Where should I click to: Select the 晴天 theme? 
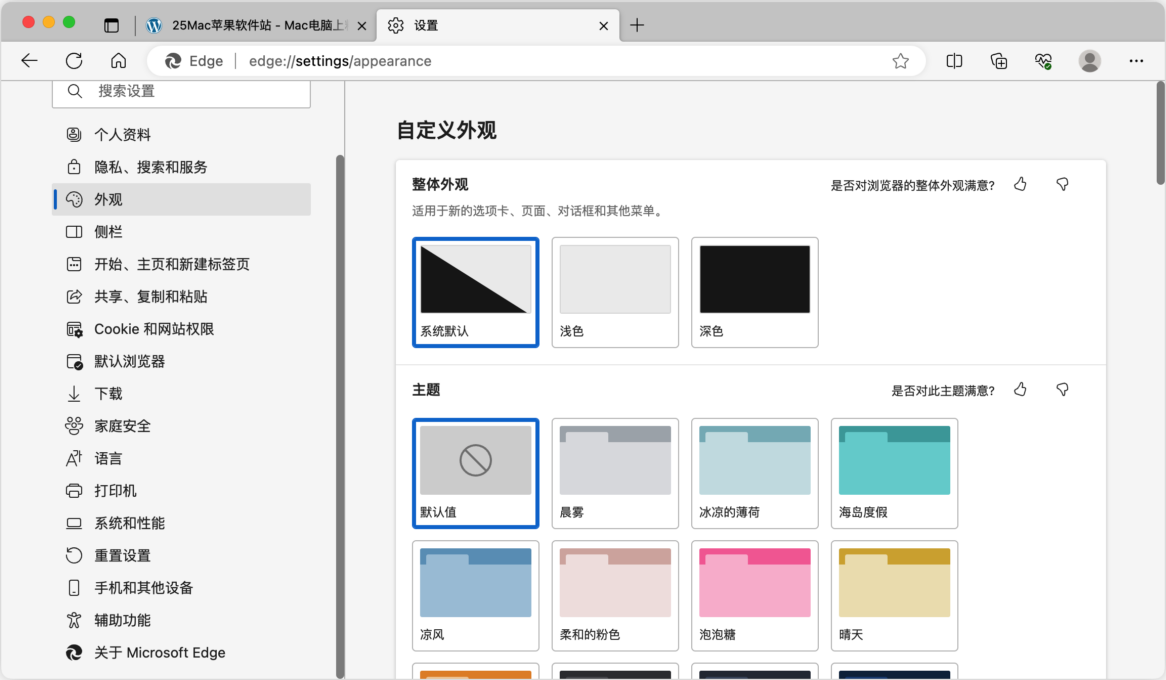895,596
